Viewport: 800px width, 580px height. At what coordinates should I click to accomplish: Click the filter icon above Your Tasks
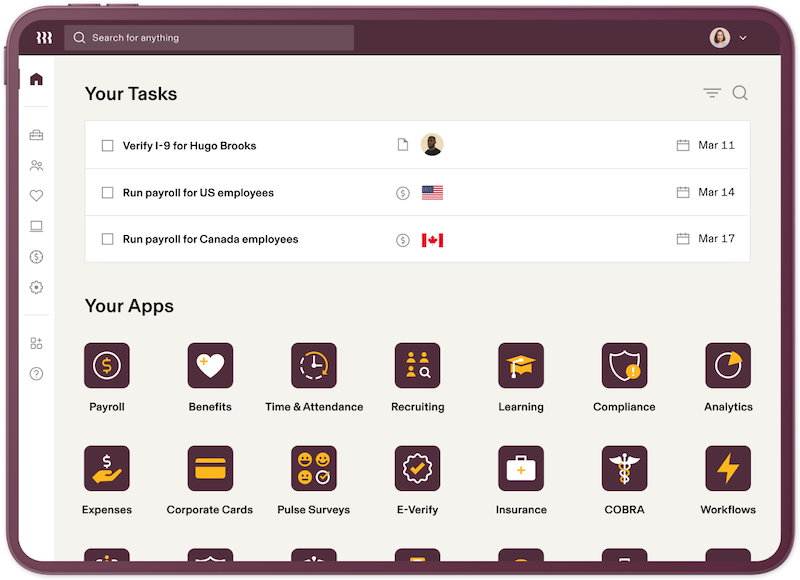[x=711, y=92]
